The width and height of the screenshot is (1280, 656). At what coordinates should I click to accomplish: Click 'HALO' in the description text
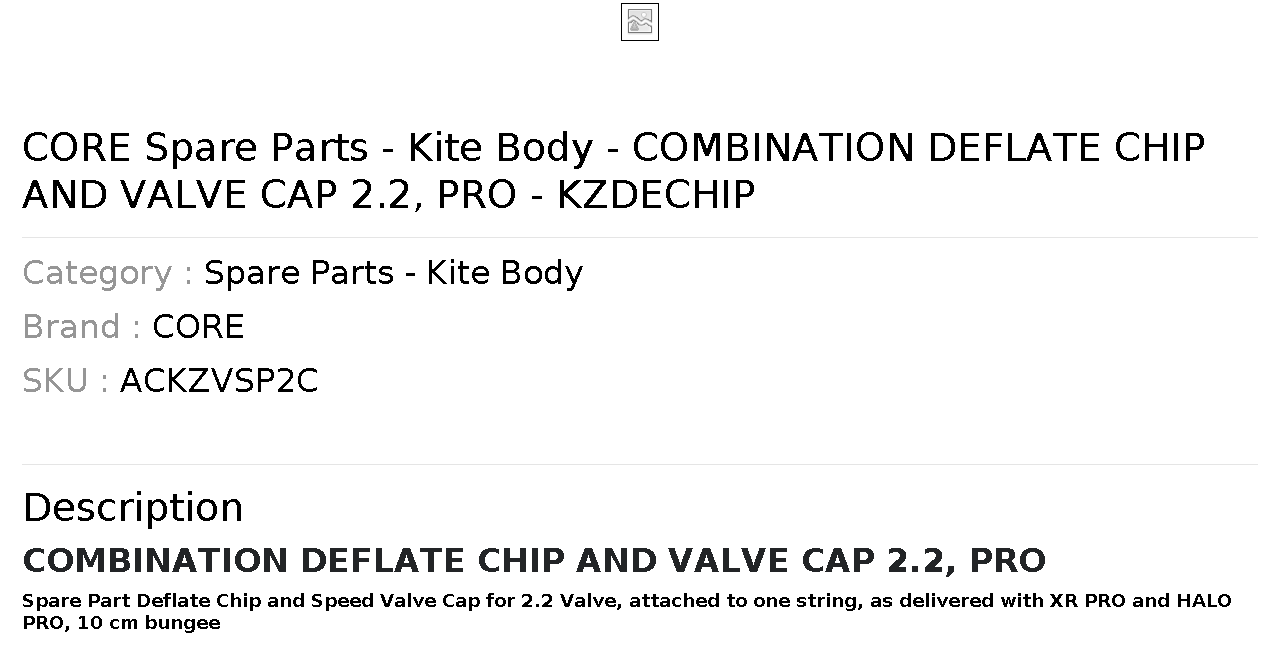[x=1204, y=601]
